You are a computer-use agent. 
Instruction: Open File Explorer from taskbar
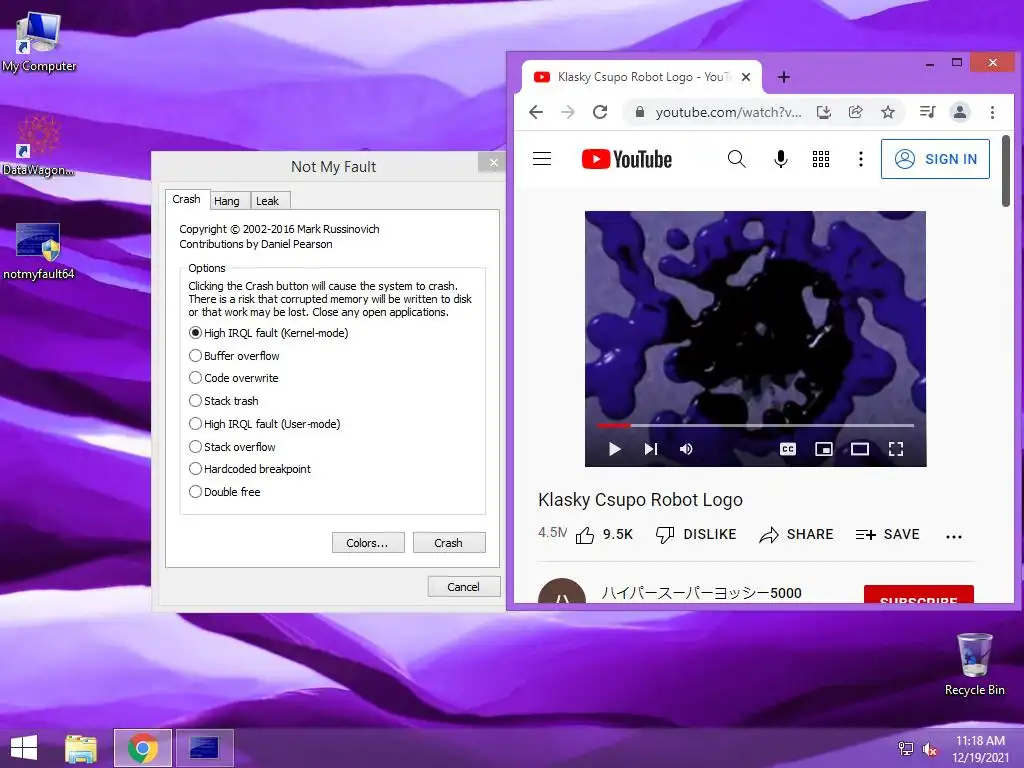81,748
